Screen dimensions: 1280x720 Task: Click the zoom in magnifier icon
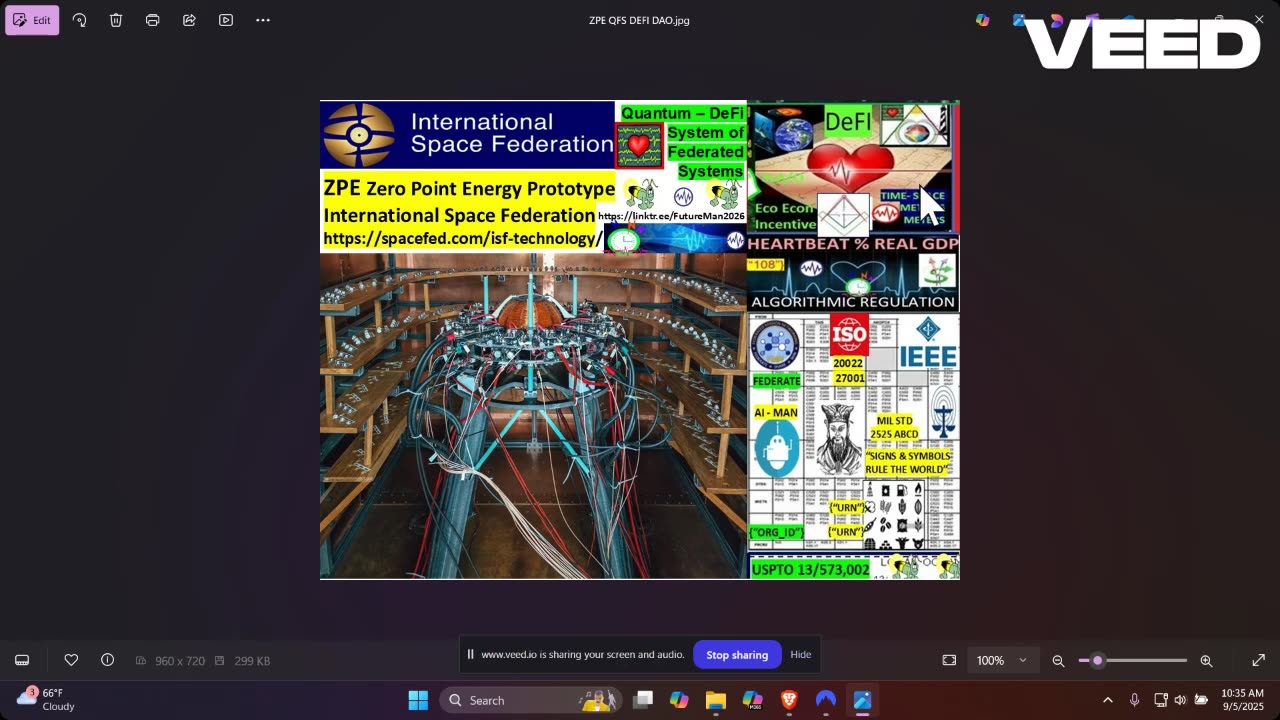tap(1206, 660)
